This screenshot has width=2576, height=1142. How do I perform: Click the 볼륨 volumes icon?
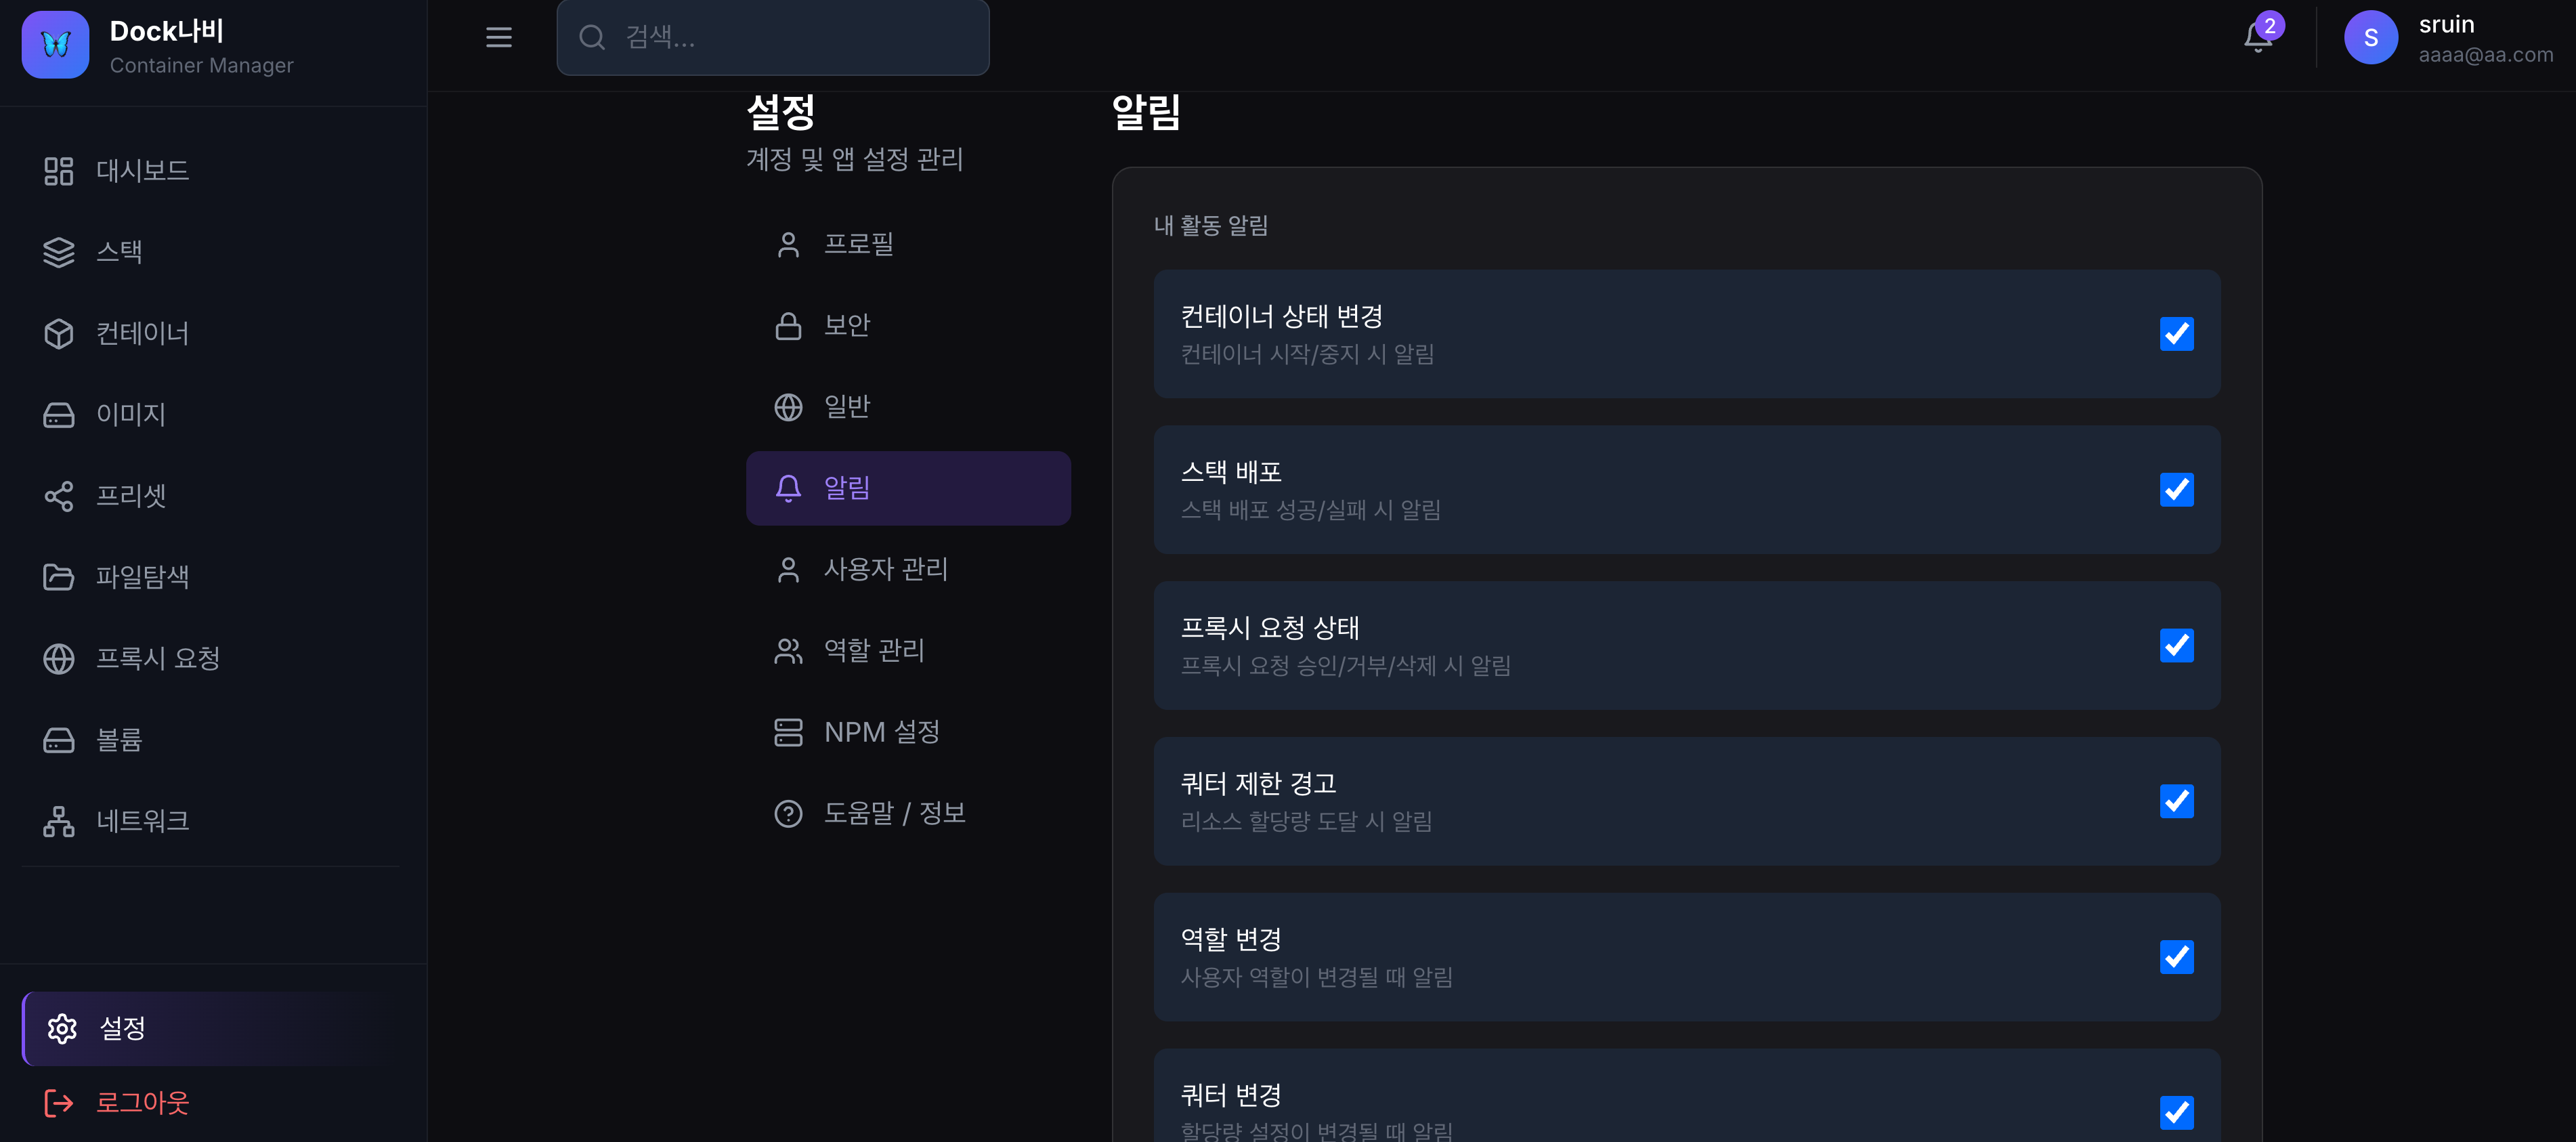[x=59, y=739]
